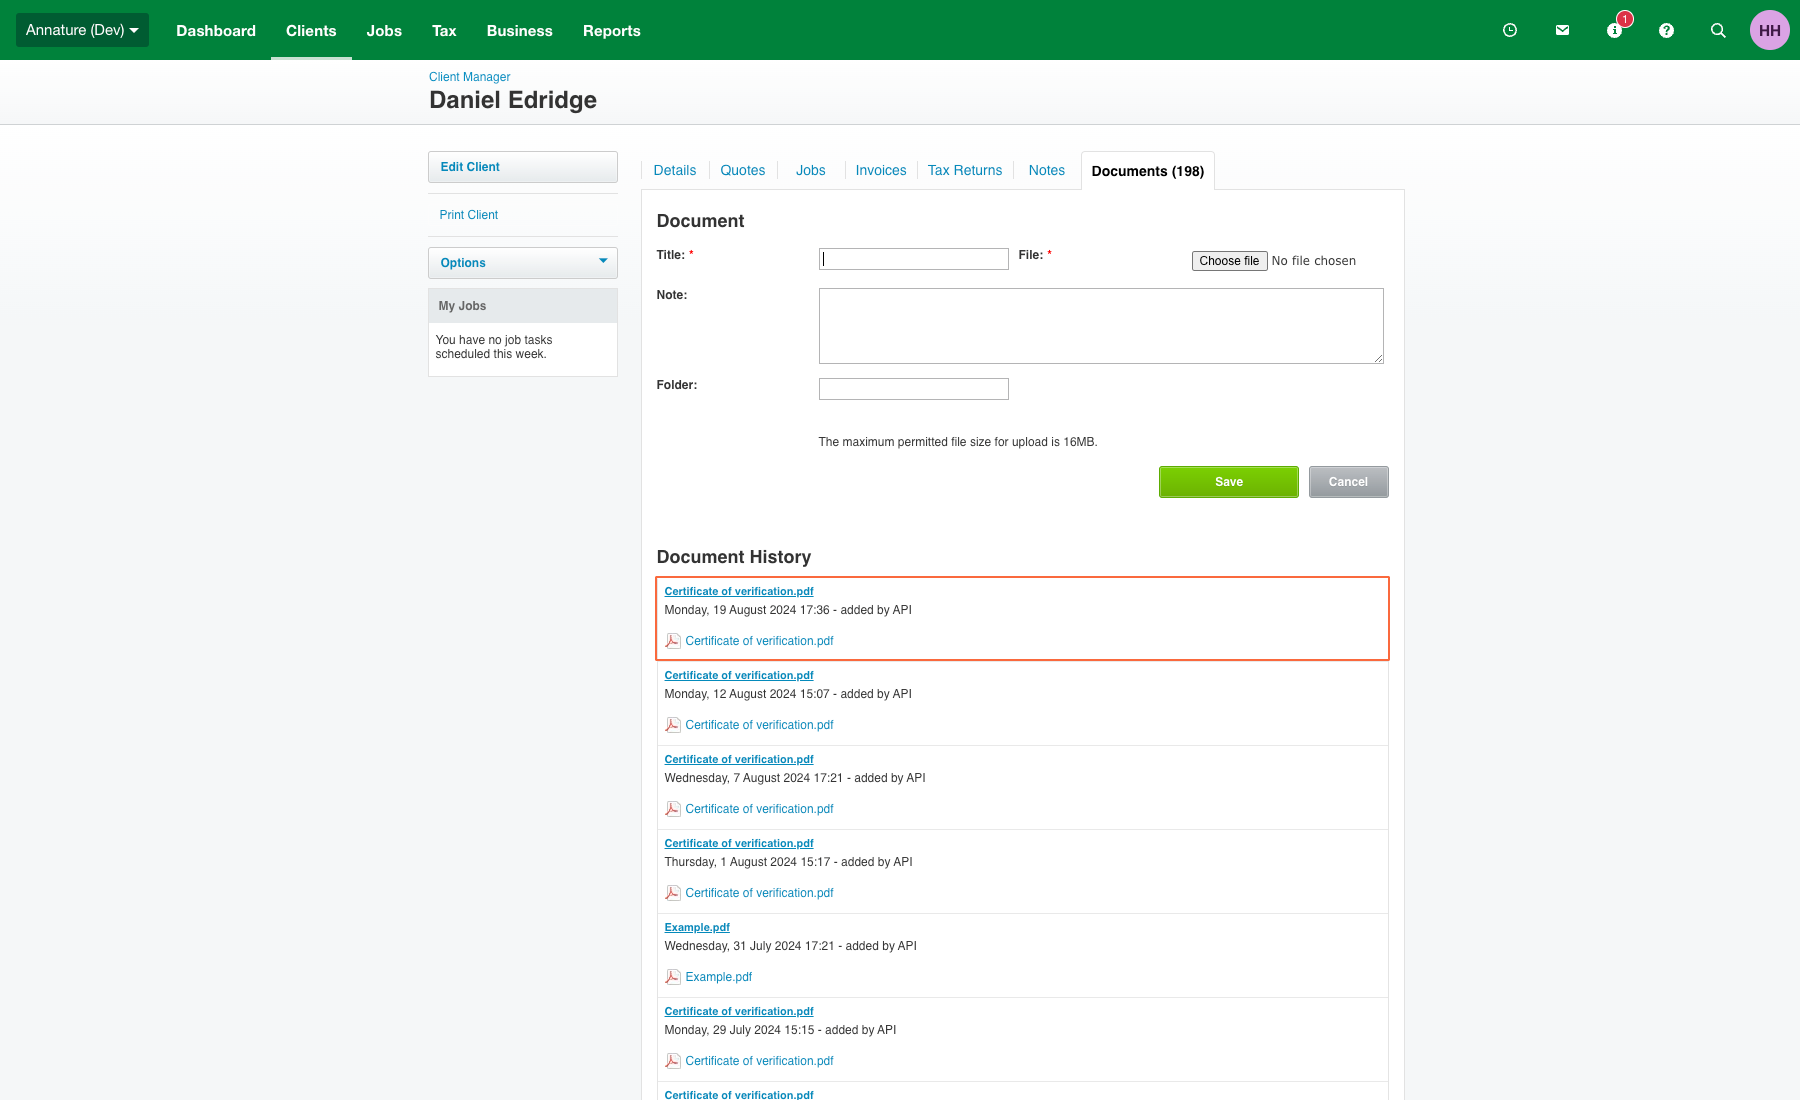Click the Daniel Edridge page heading
This screenshot has width=1800, height=1100.
click(x=513, y=100)
